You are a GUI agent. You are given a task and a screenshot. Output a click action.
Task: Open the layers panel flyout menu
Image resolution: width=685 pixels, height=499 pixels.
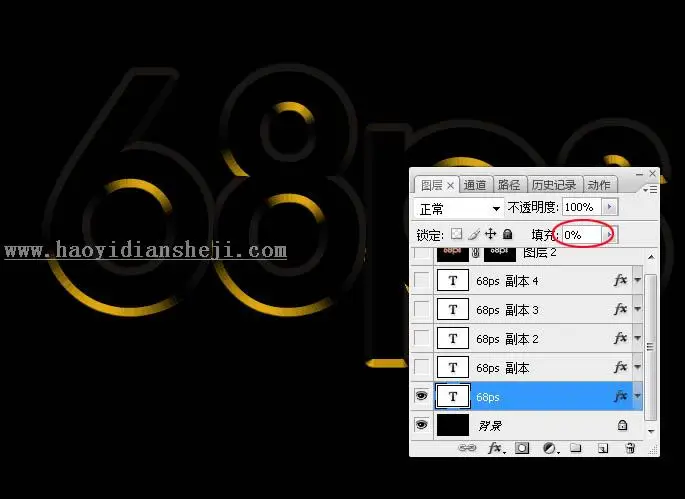(x=650, y=189)
